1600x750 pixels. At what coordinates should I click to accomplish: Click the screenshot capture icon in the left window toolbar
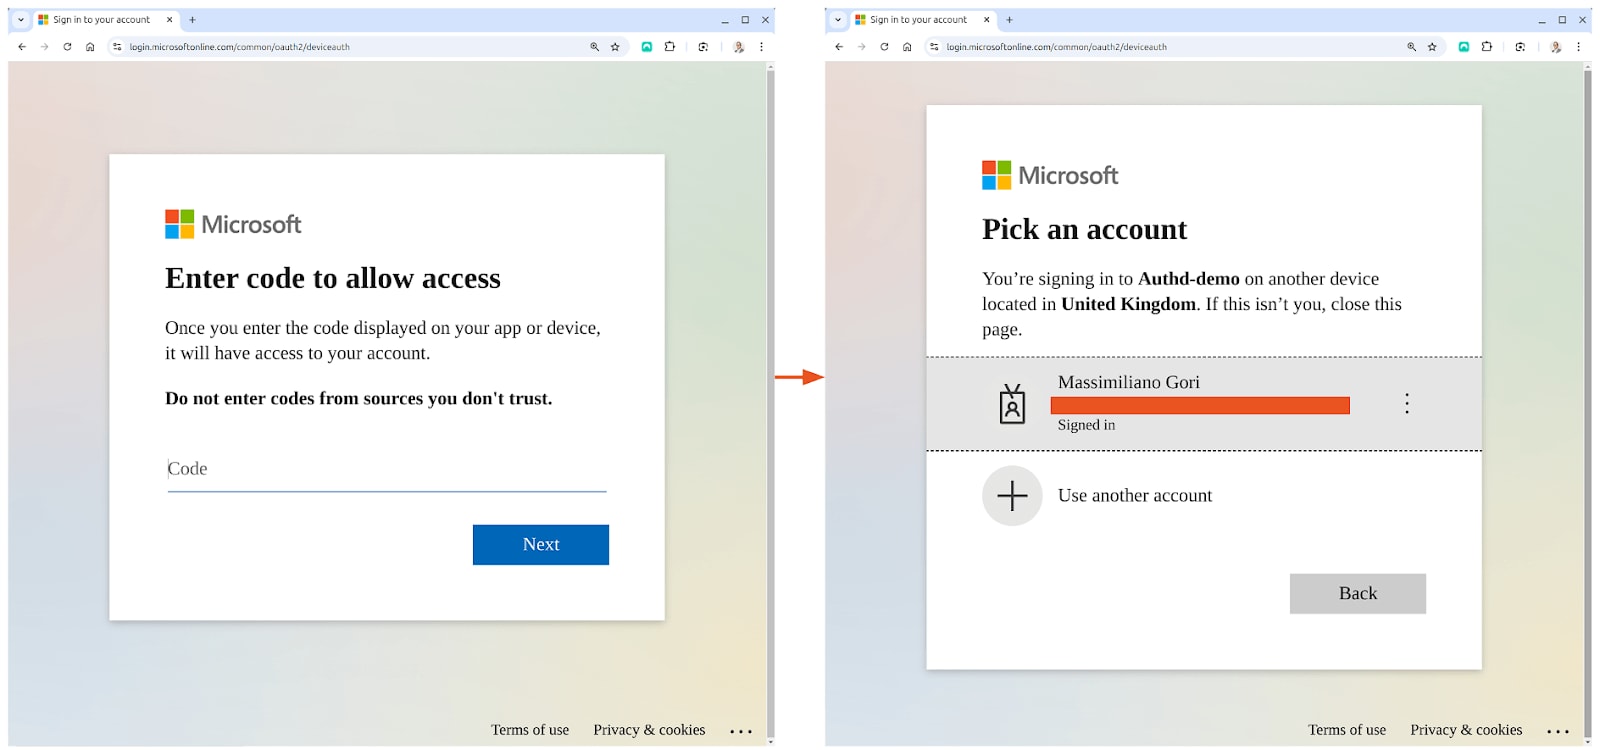[x=703, y=47]
